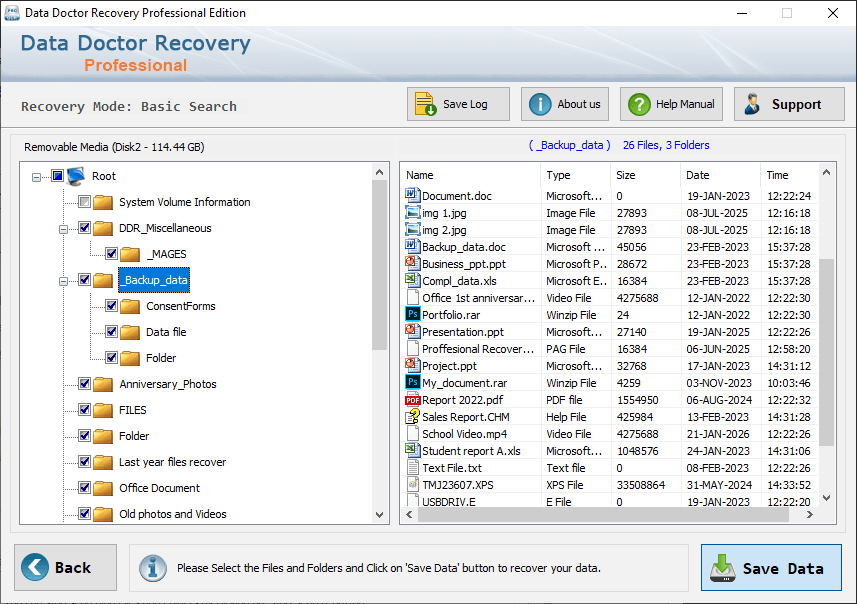Open the Support button
This screenshot has width=857, height=604.
(789, 104)
